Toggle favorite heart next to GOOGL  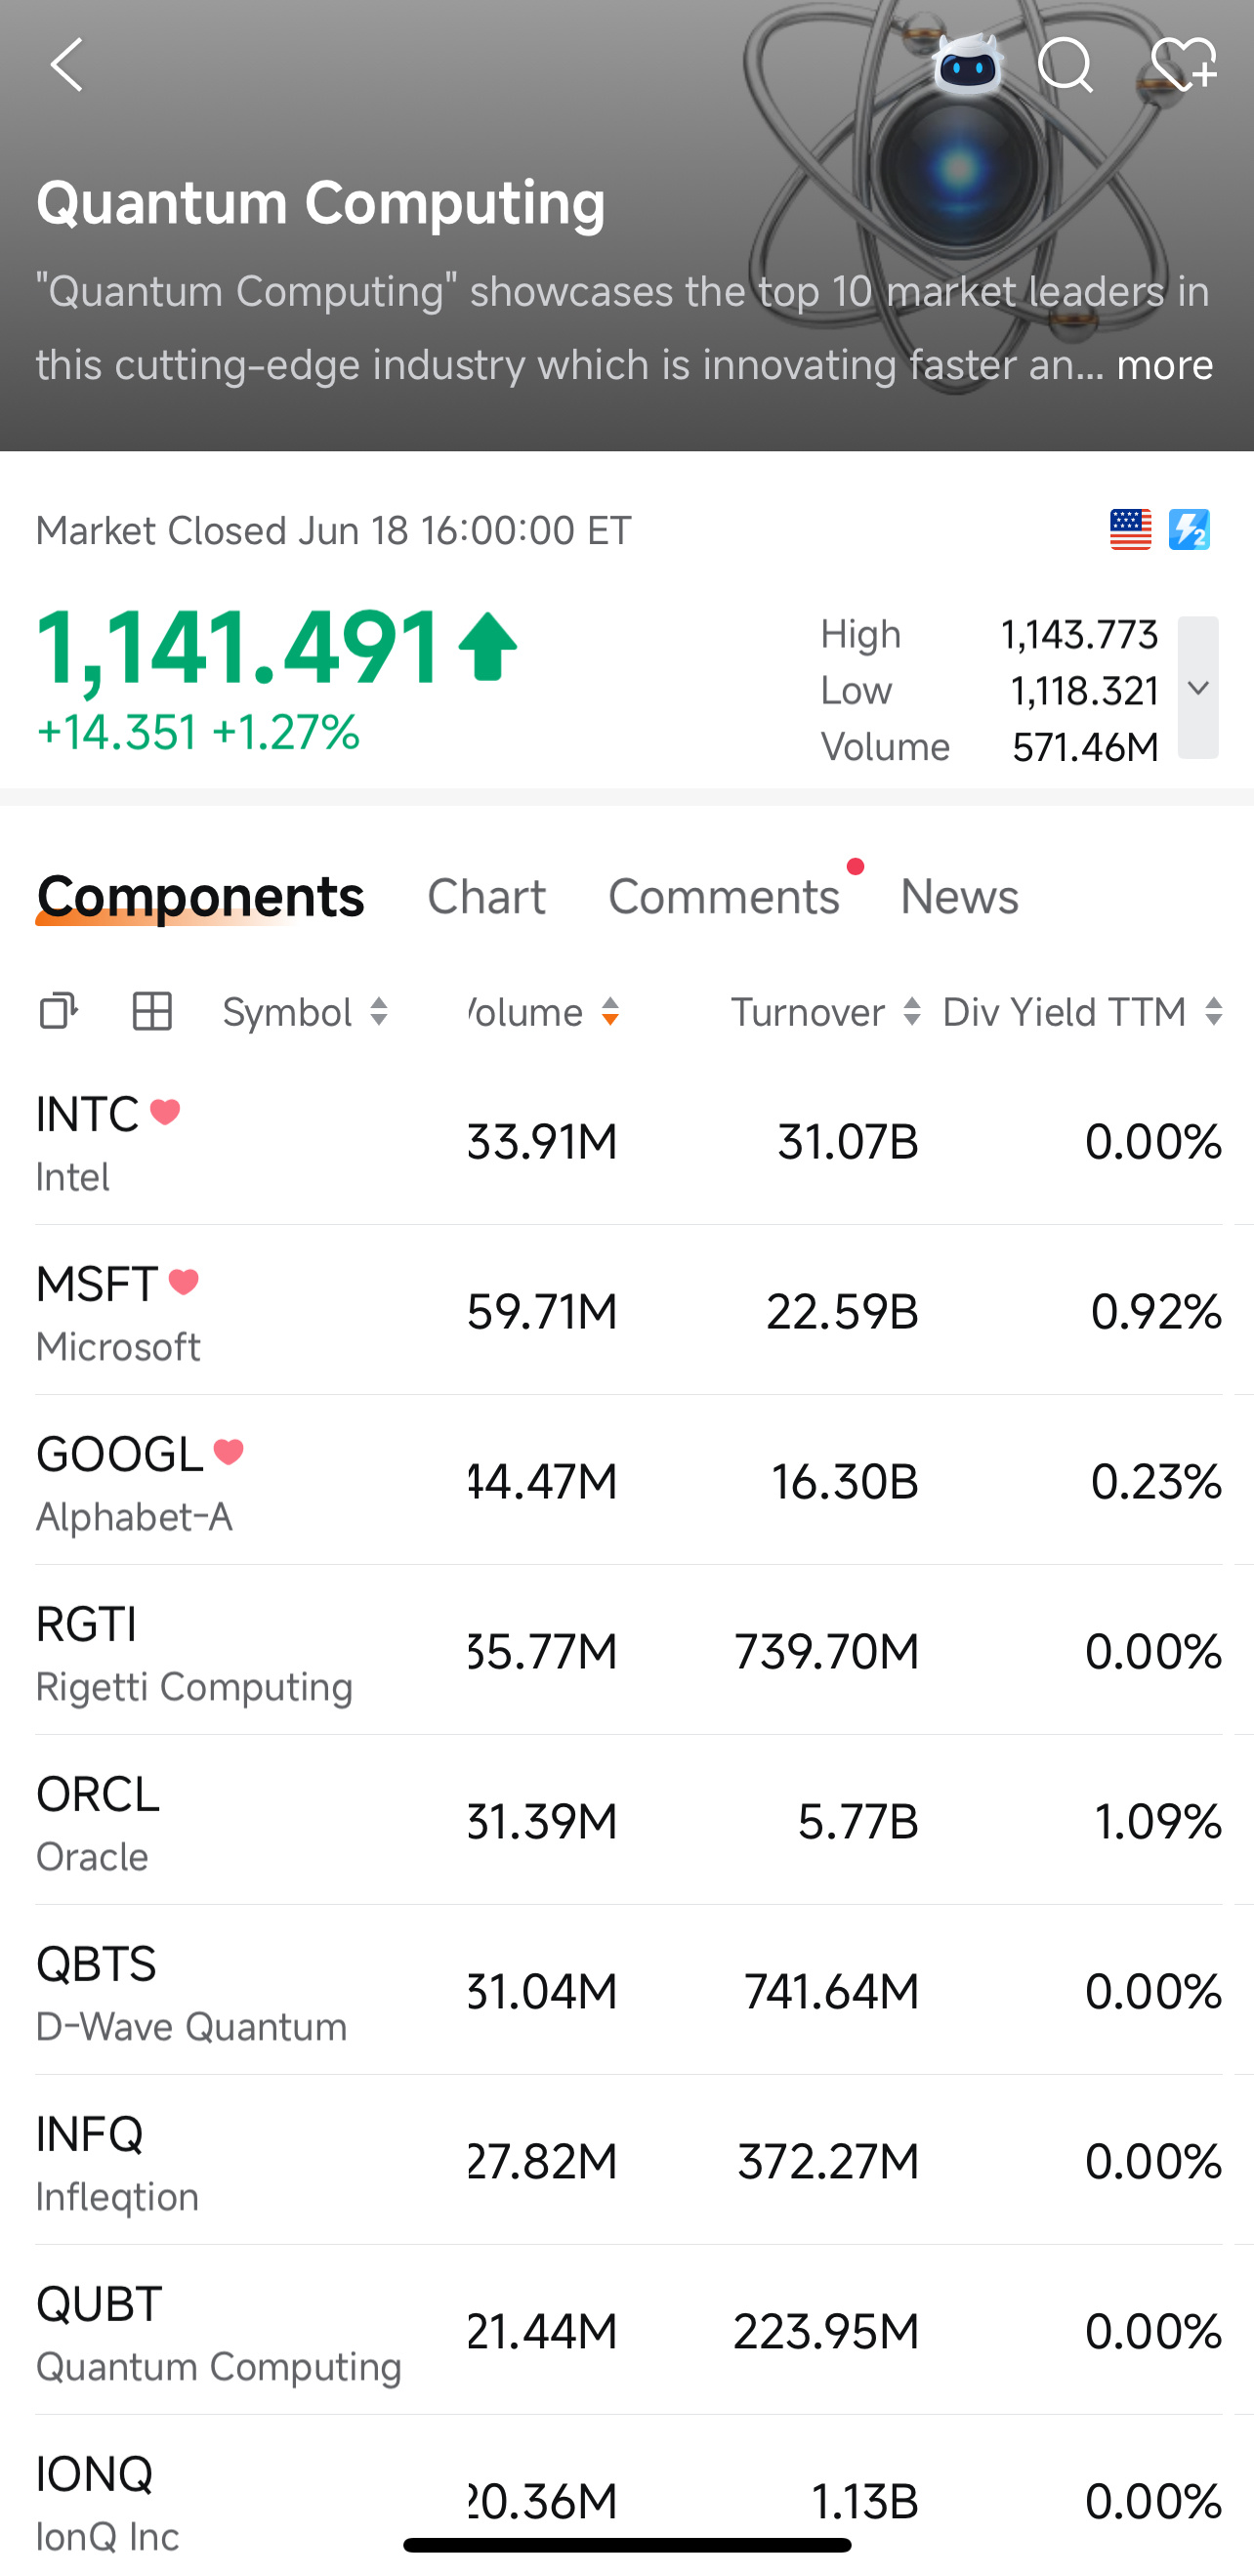click(229, 1451)
